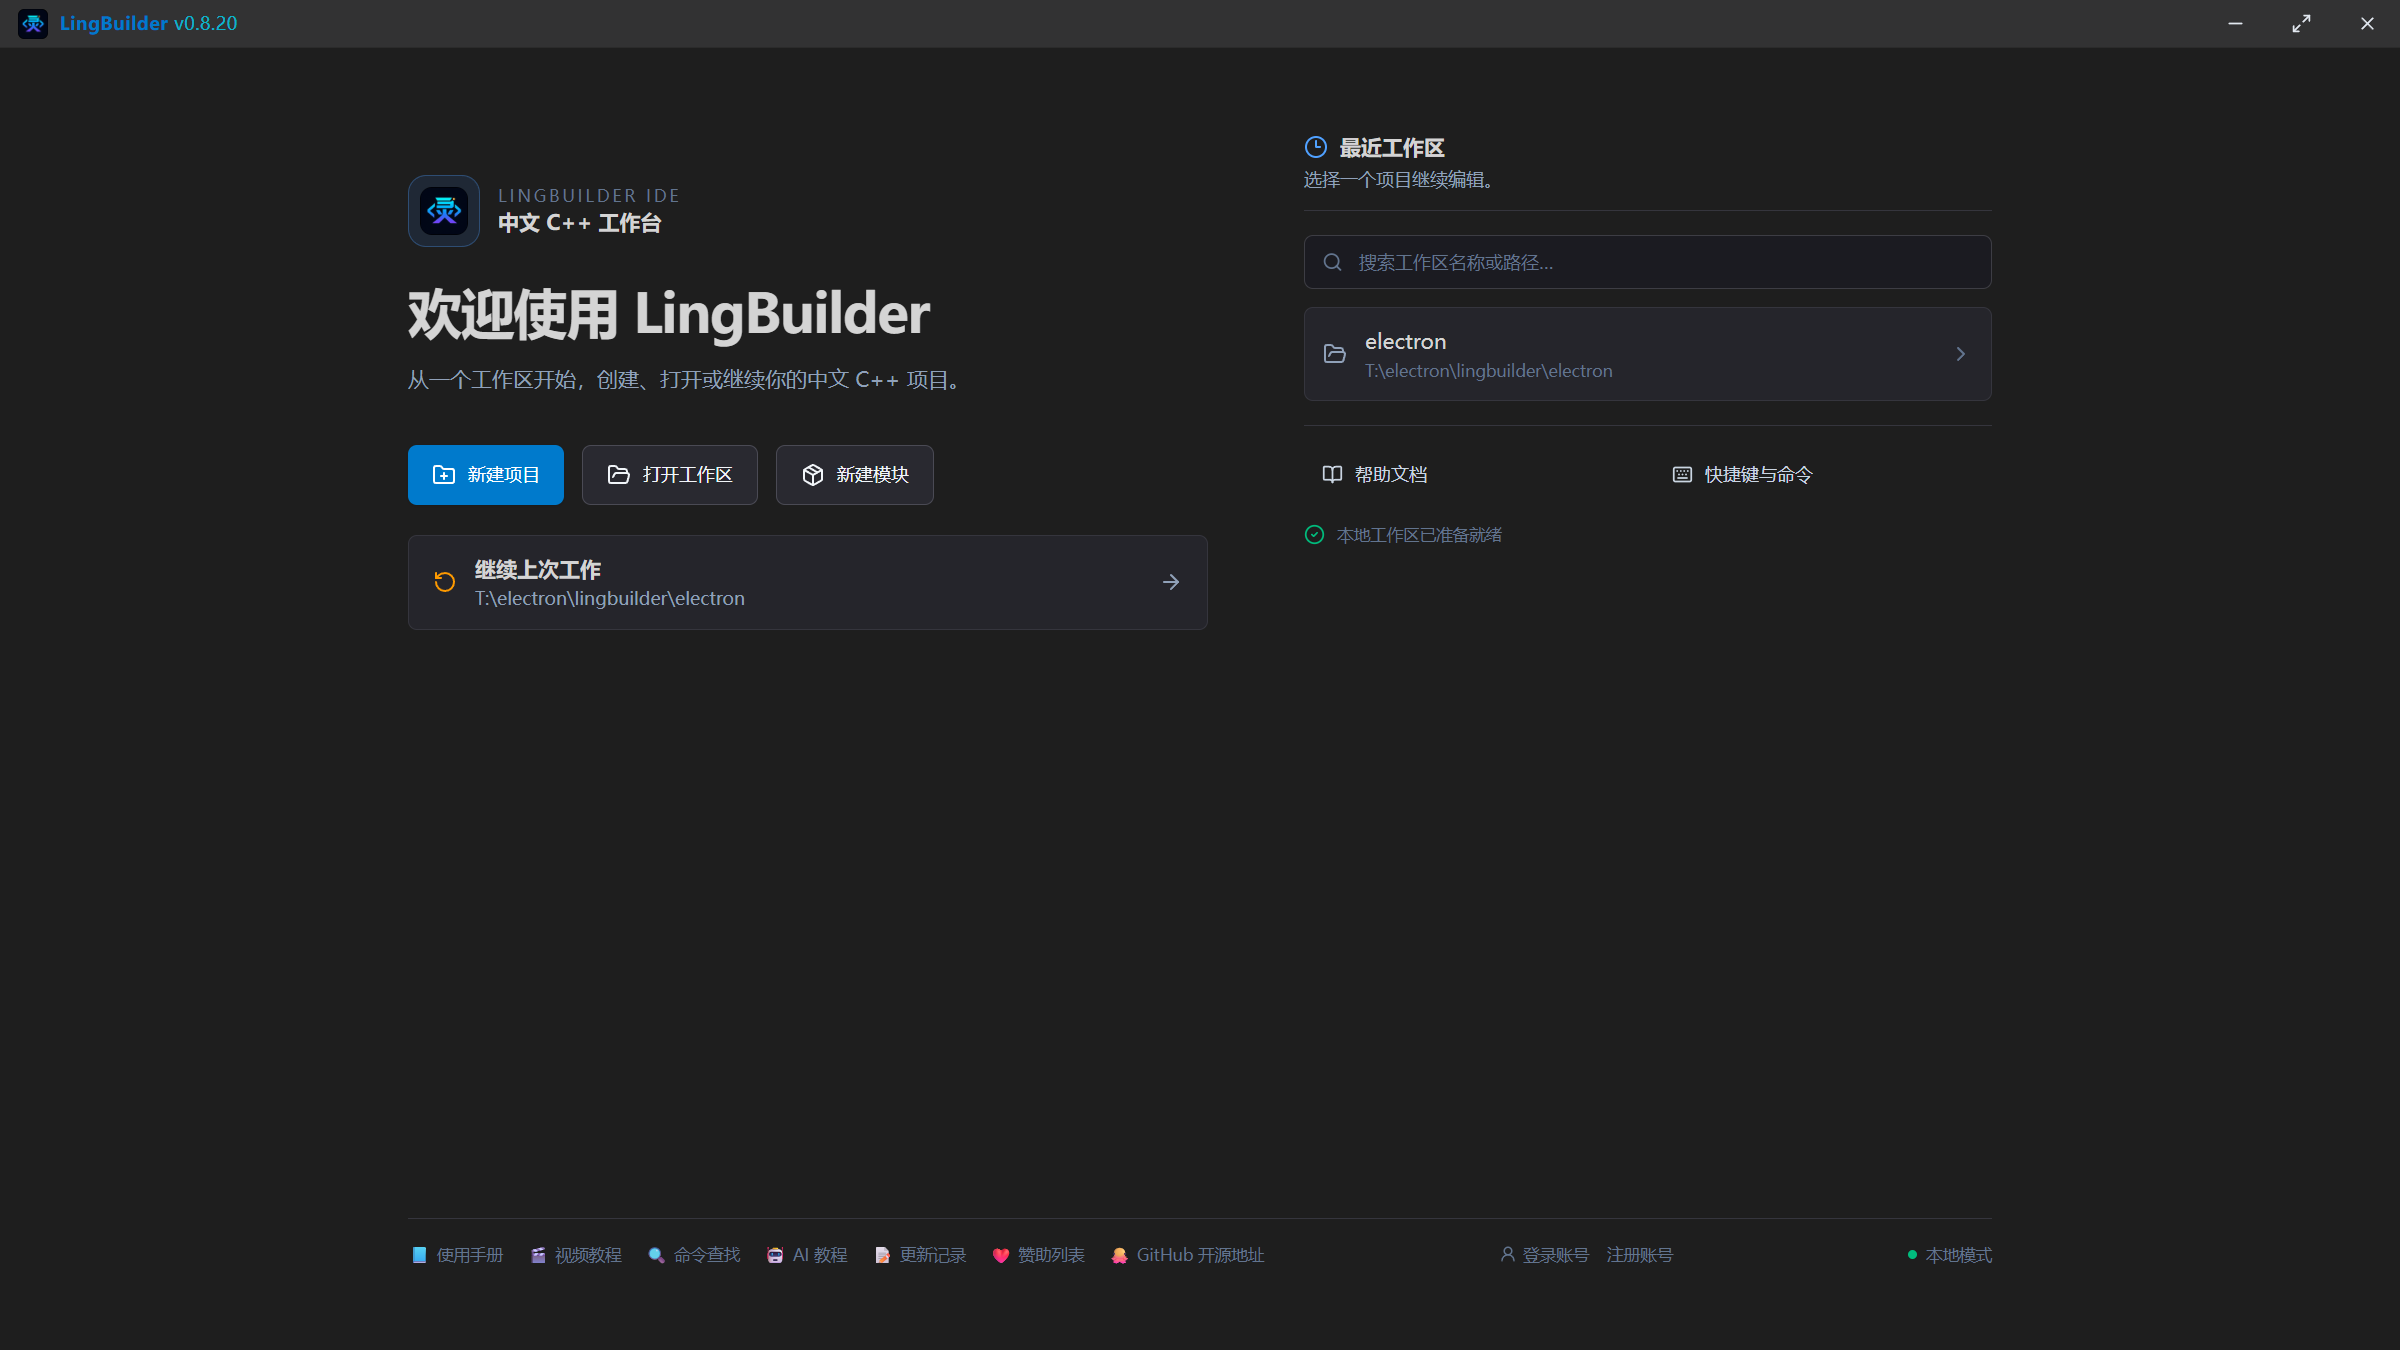Click the magnifier icon in search box
Viewport: 2400px width, 1350px height.
pos(1332,262)
